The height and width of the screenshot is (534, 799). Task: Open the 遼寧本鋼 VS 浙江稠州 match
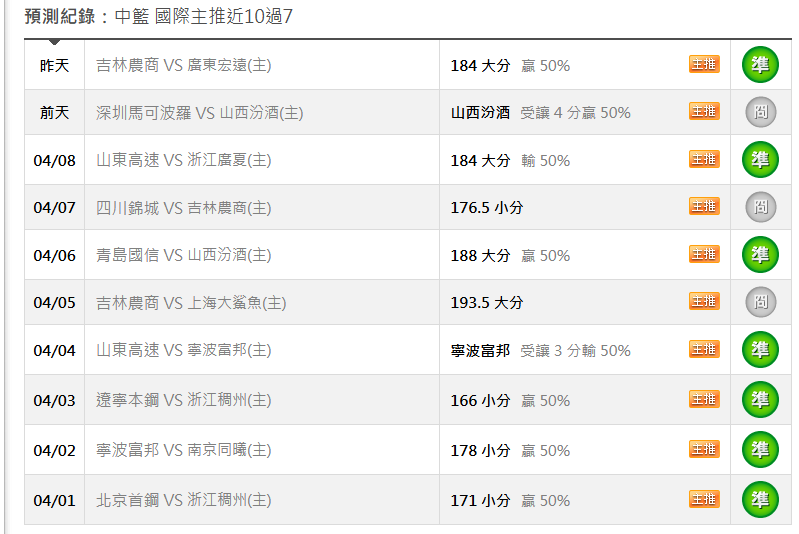point(183,400)
